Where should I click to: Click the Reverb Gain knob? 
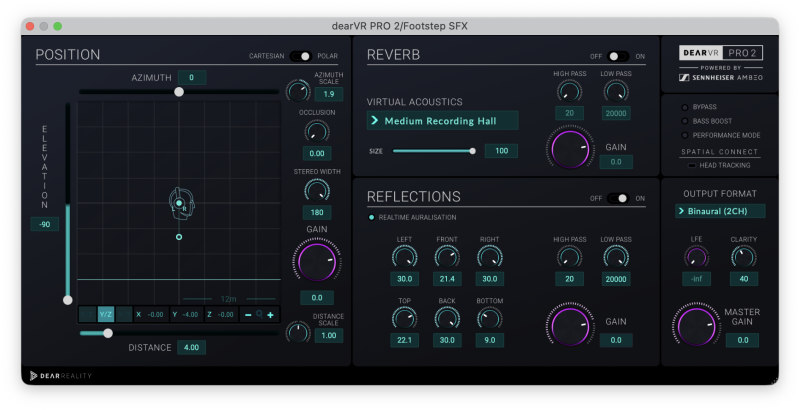pos(571,148)
